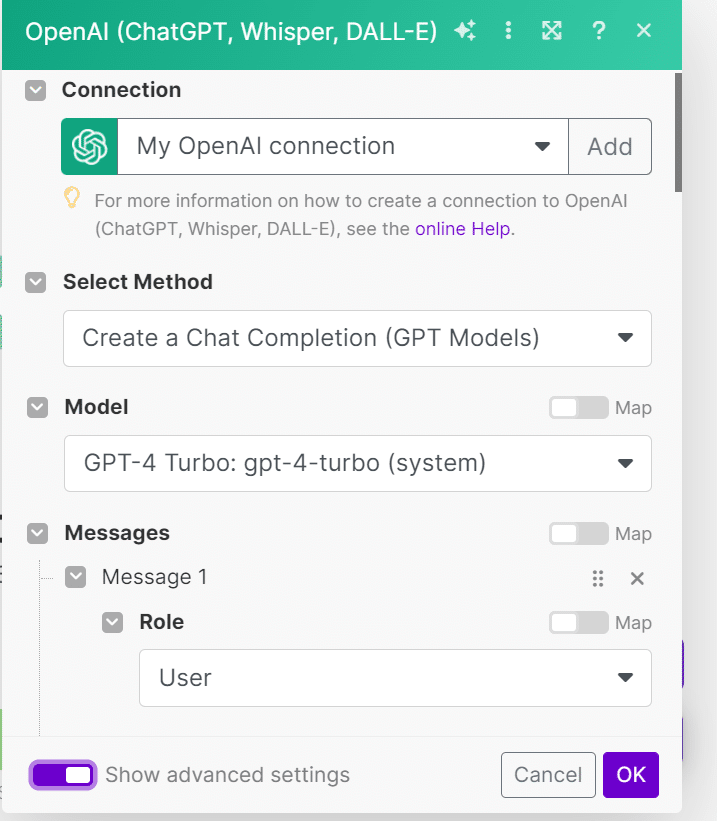717x821 pixels.
Task: Grab the Message 1 drag handle icon
Action: (598, 579)
